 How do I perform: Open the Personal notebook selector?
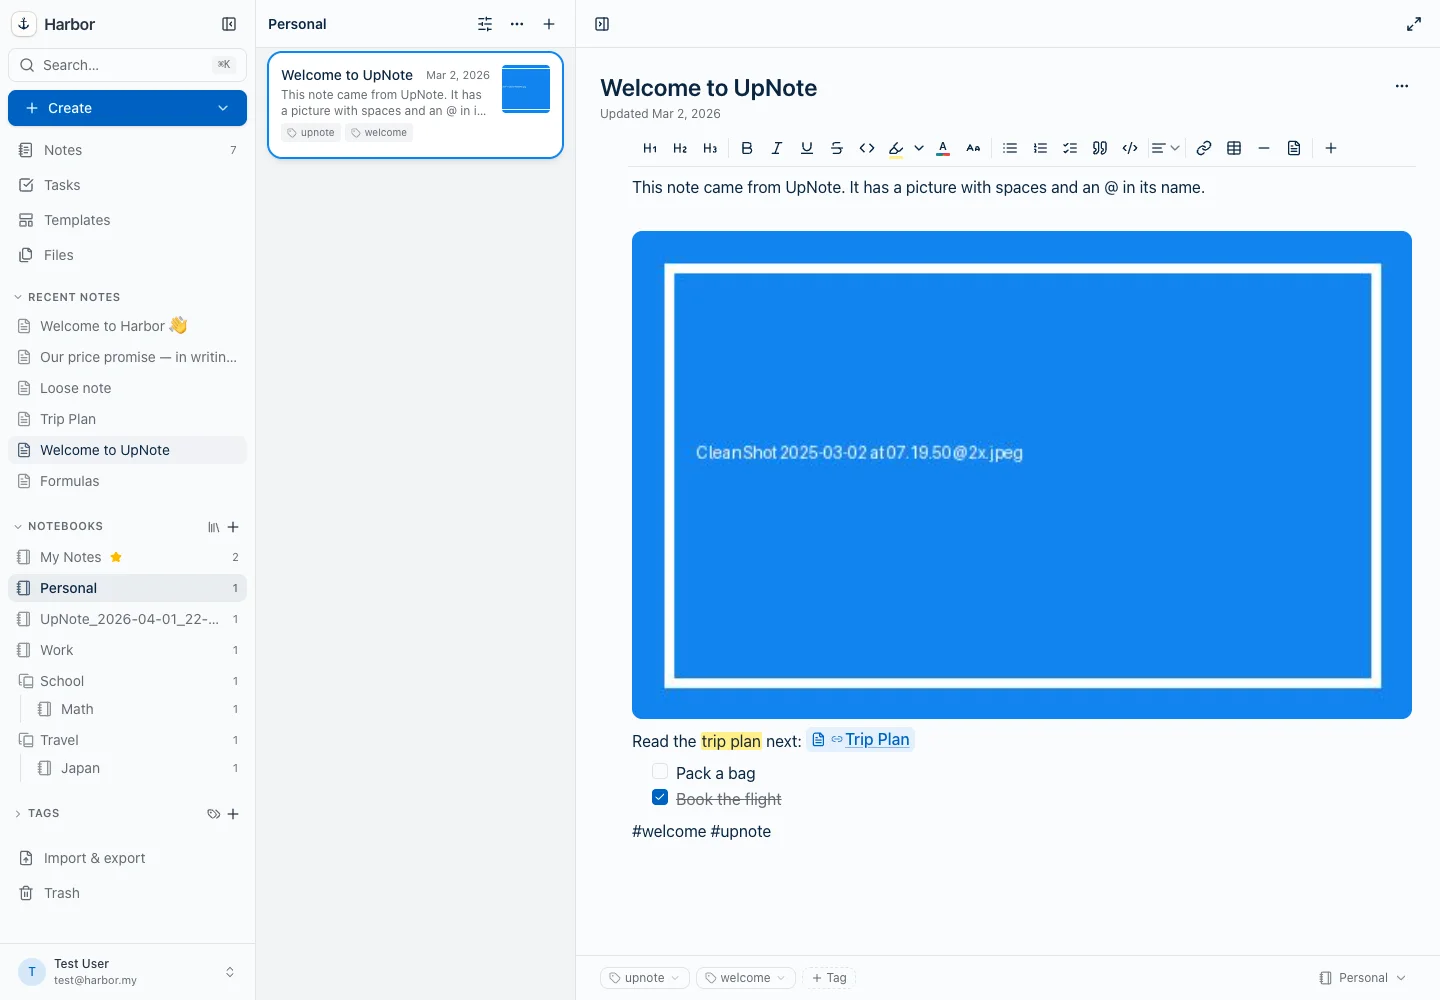pos(1362,978)
